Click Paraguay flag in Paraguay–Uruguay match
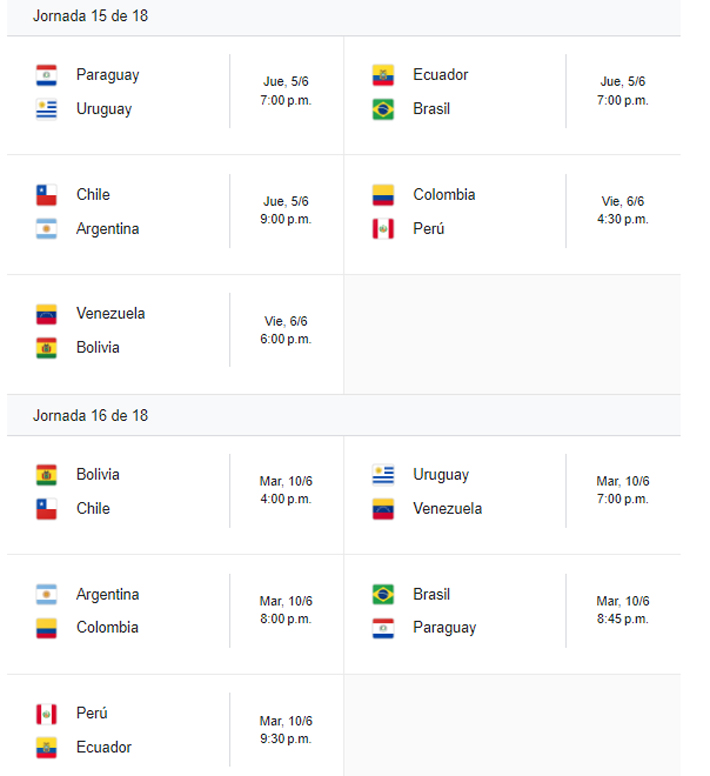The height and width of the screenshot is (776, 710). (x=46, y=75)
